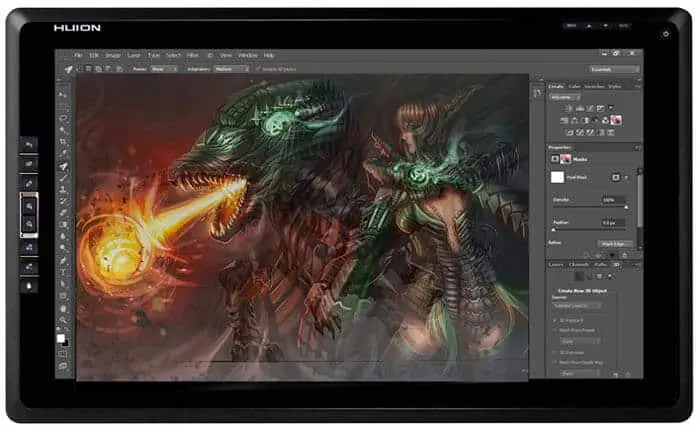Click the Density value field
The width and height of the screenshot is (700, 432).
(x=613, y=200)
